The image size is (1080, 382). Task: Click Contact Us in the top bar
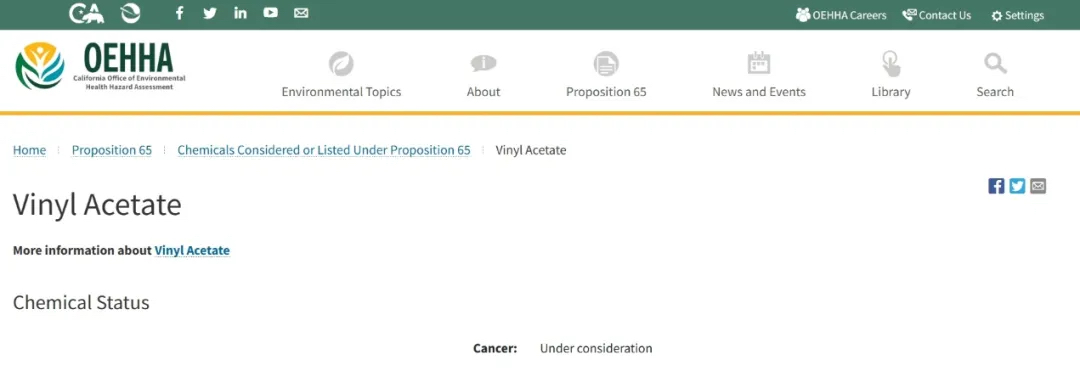pos(937,15)
